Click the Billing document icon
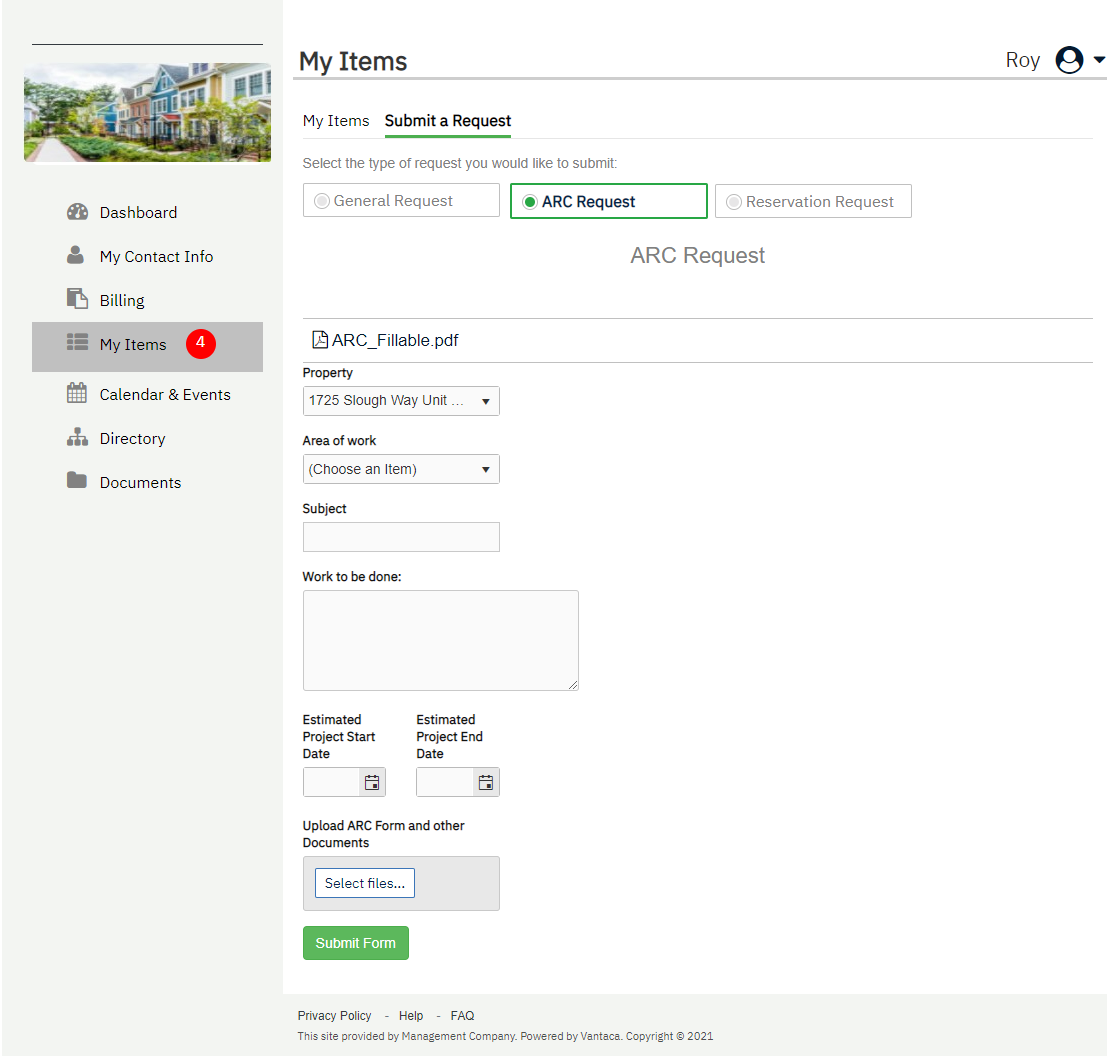This screenshot has height=1056, width=1107. pyautogui.click(x=77, y=299)
